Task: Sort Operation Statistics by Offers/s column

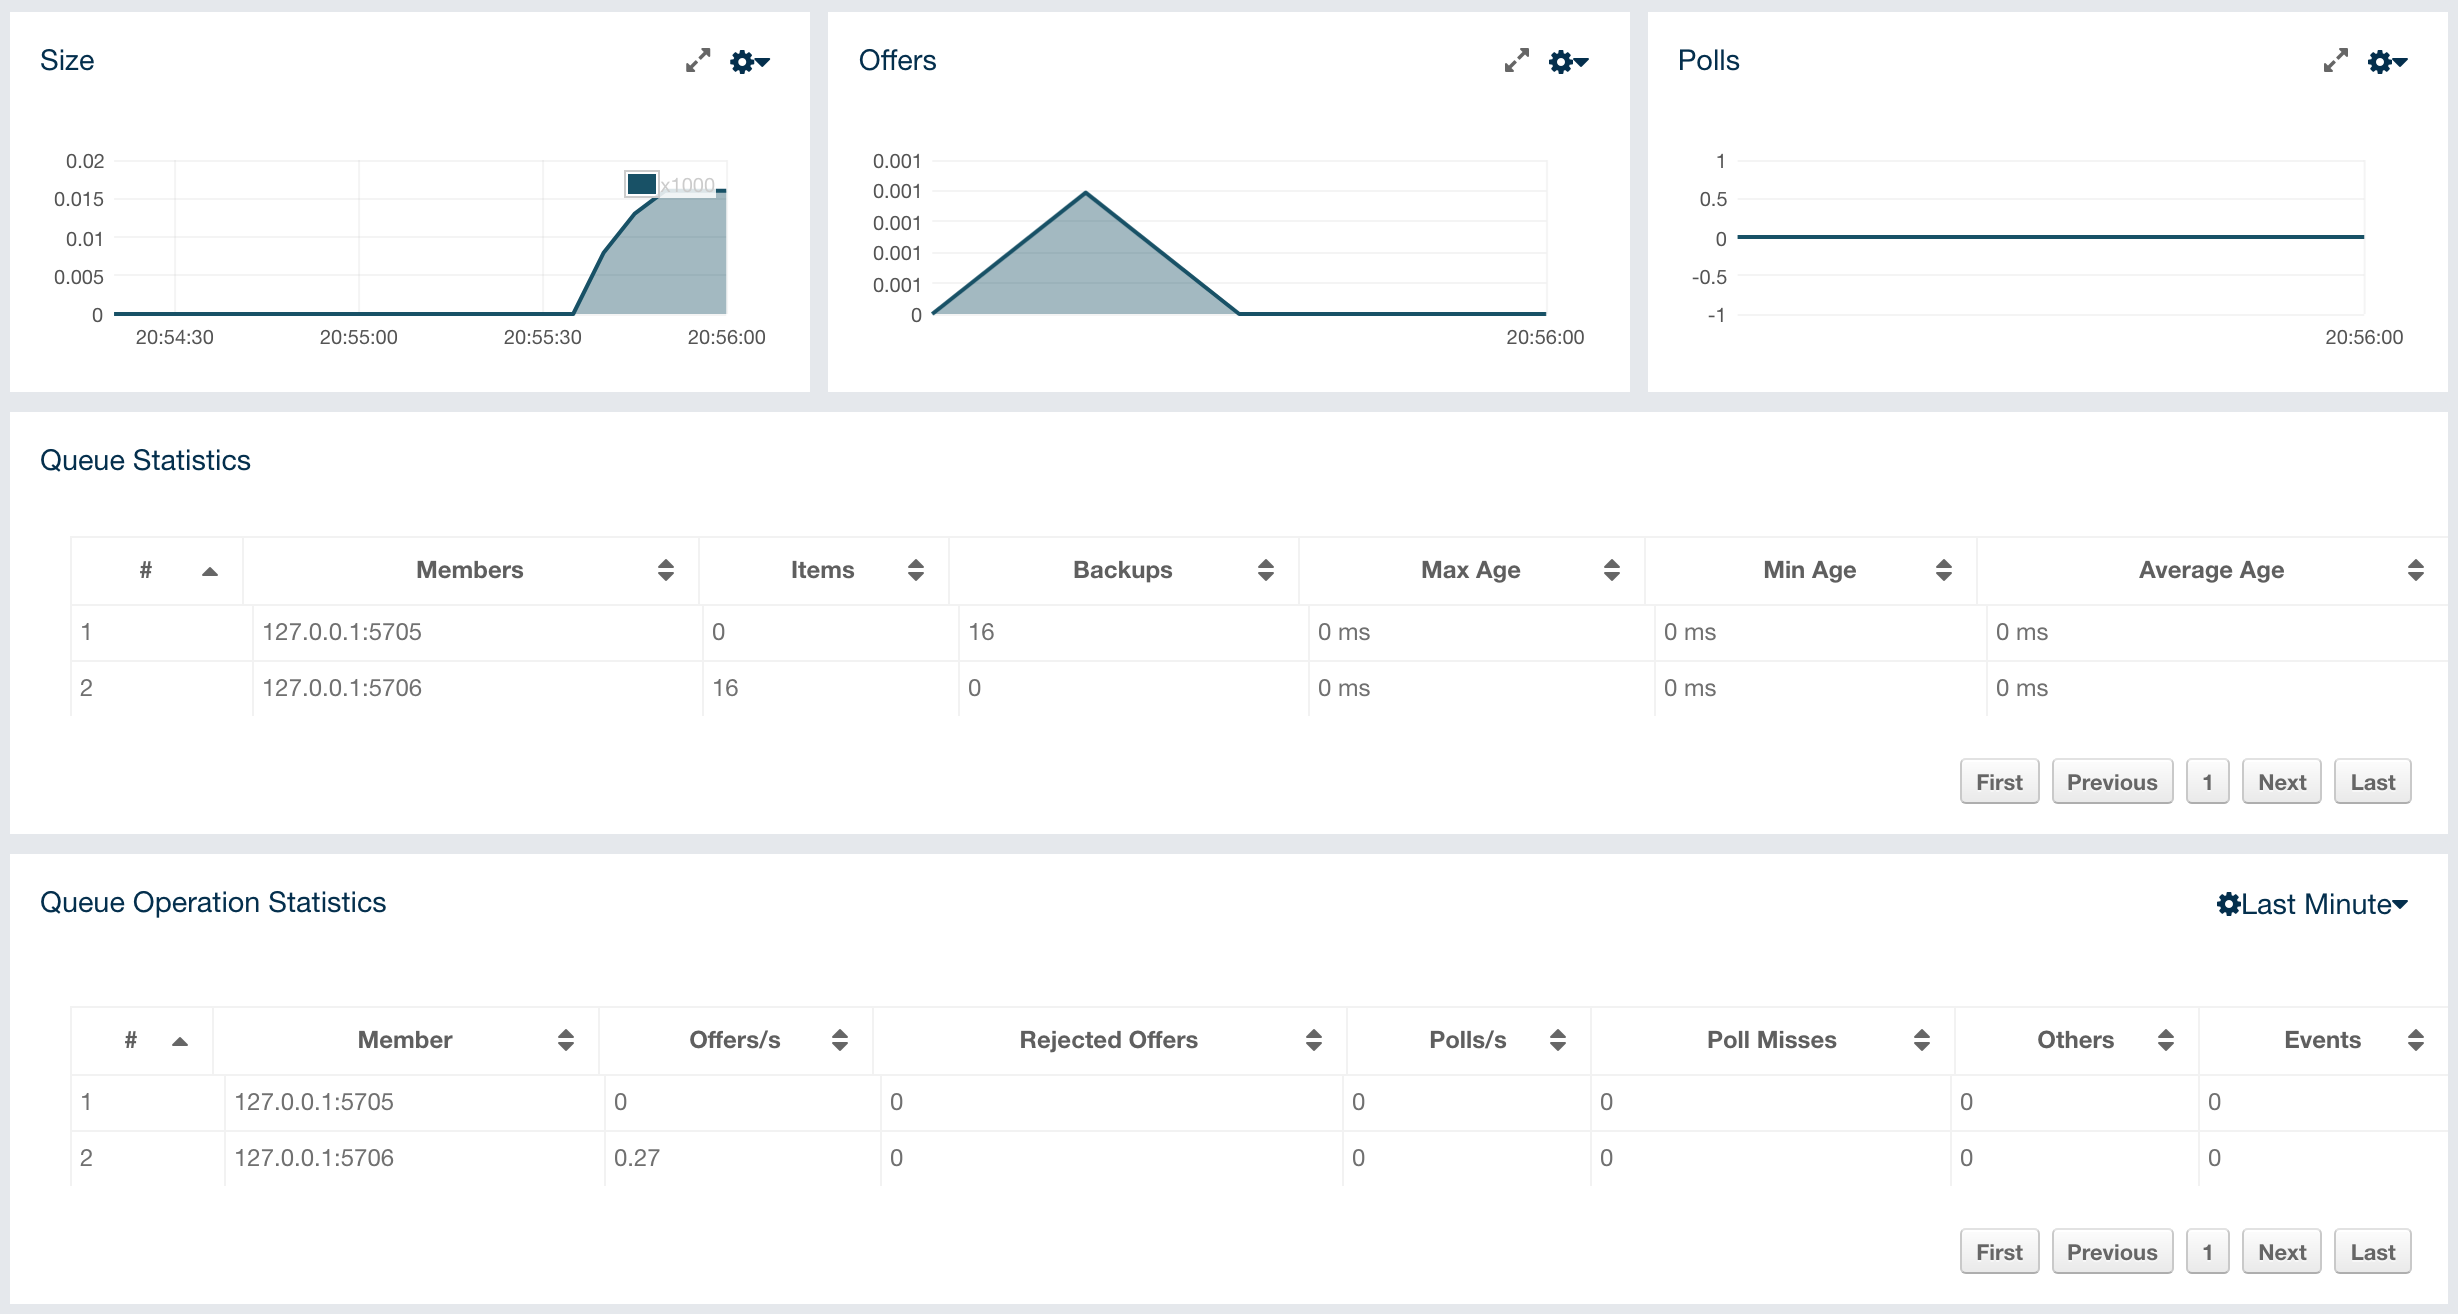Action: (x=735, y=1040)
